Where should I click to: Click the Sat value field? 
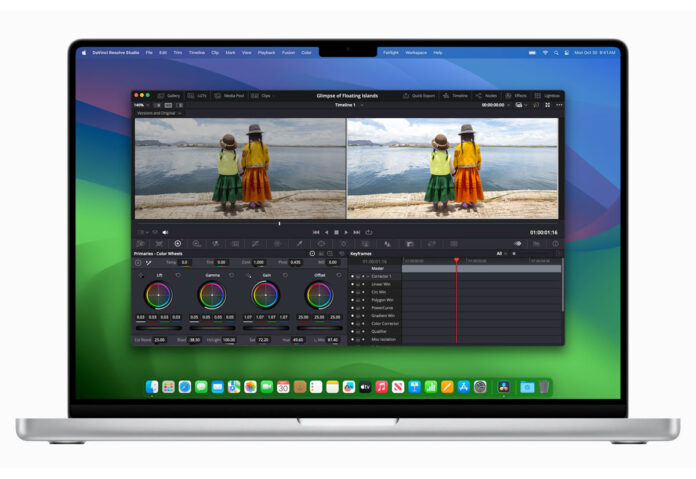click(x=263, y=340)
